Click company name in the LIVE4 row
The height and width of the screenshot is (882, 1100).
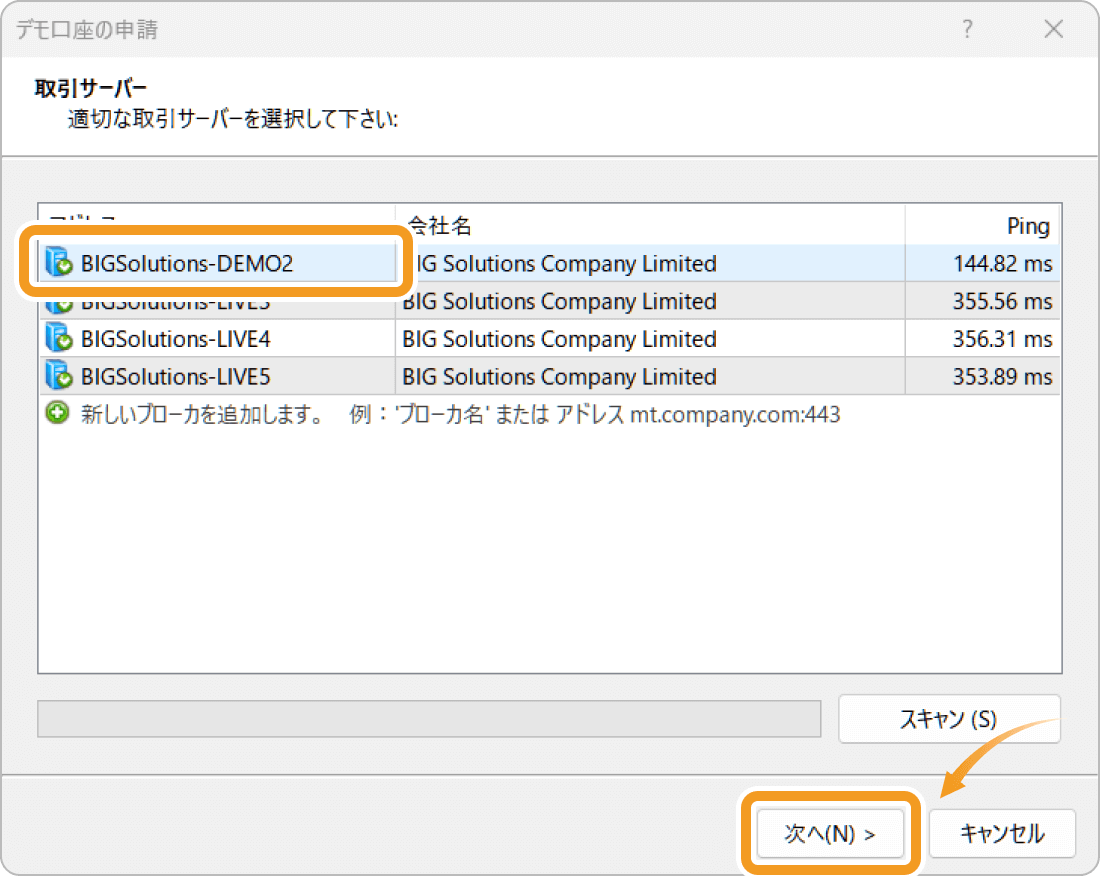point(559,340)
